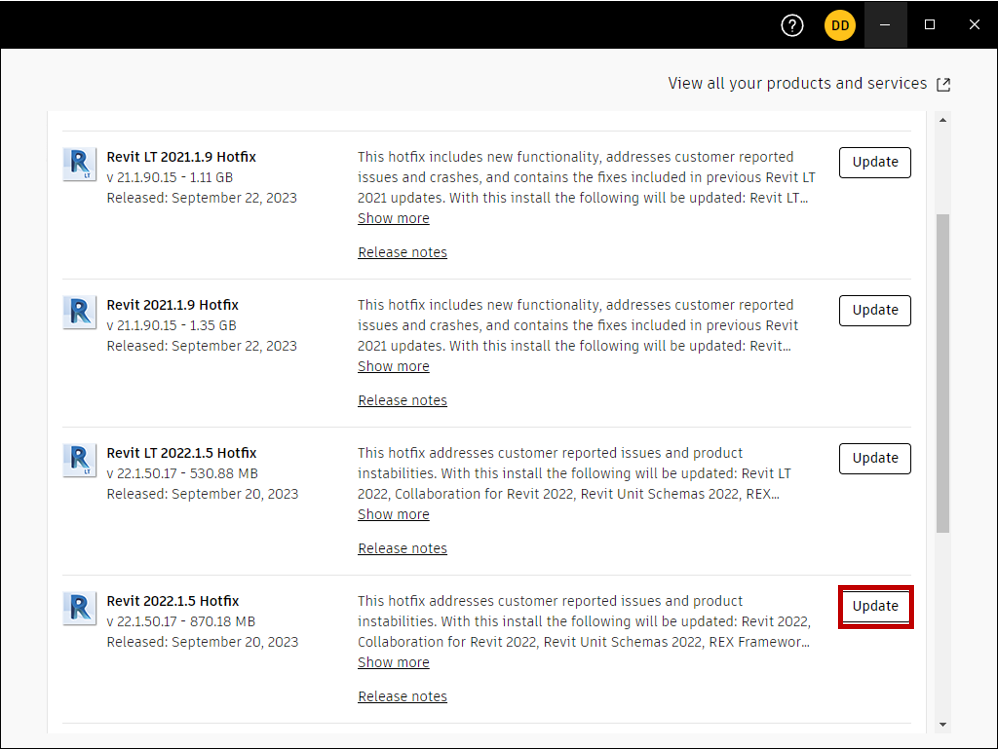Open Release notes for Revit LT 2022.1.5 Hotfix
Viewport: 999px width, 749px height.
click(402, 548)
